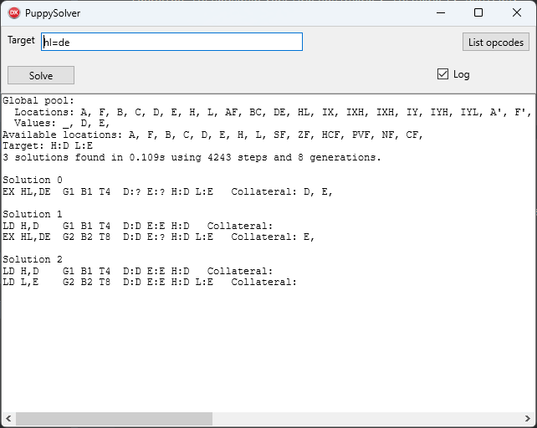The height and width of the screenshot is (428, 537).
Task: Maximize the PuppySolver window
Action: pyautogui.click(x=478, y=13)
